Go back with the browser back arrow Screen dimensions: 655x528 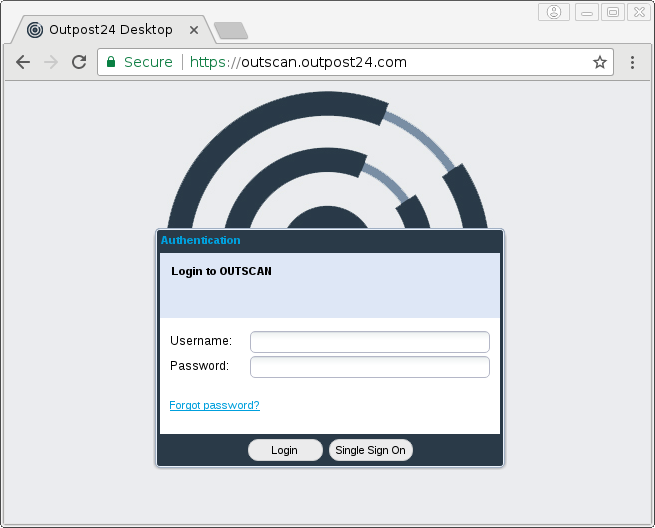(x=23, y=62)
